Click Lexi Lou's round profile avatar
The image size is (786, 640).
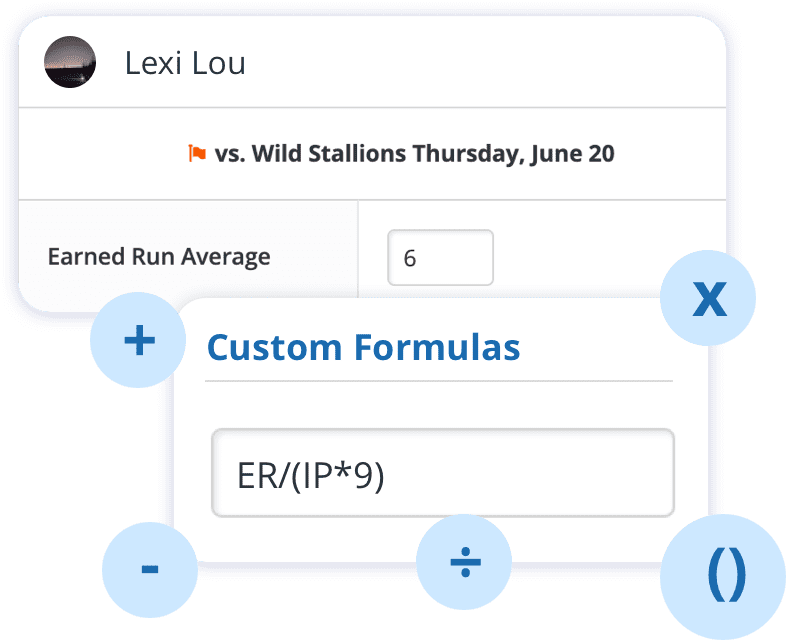pos(70,62)
